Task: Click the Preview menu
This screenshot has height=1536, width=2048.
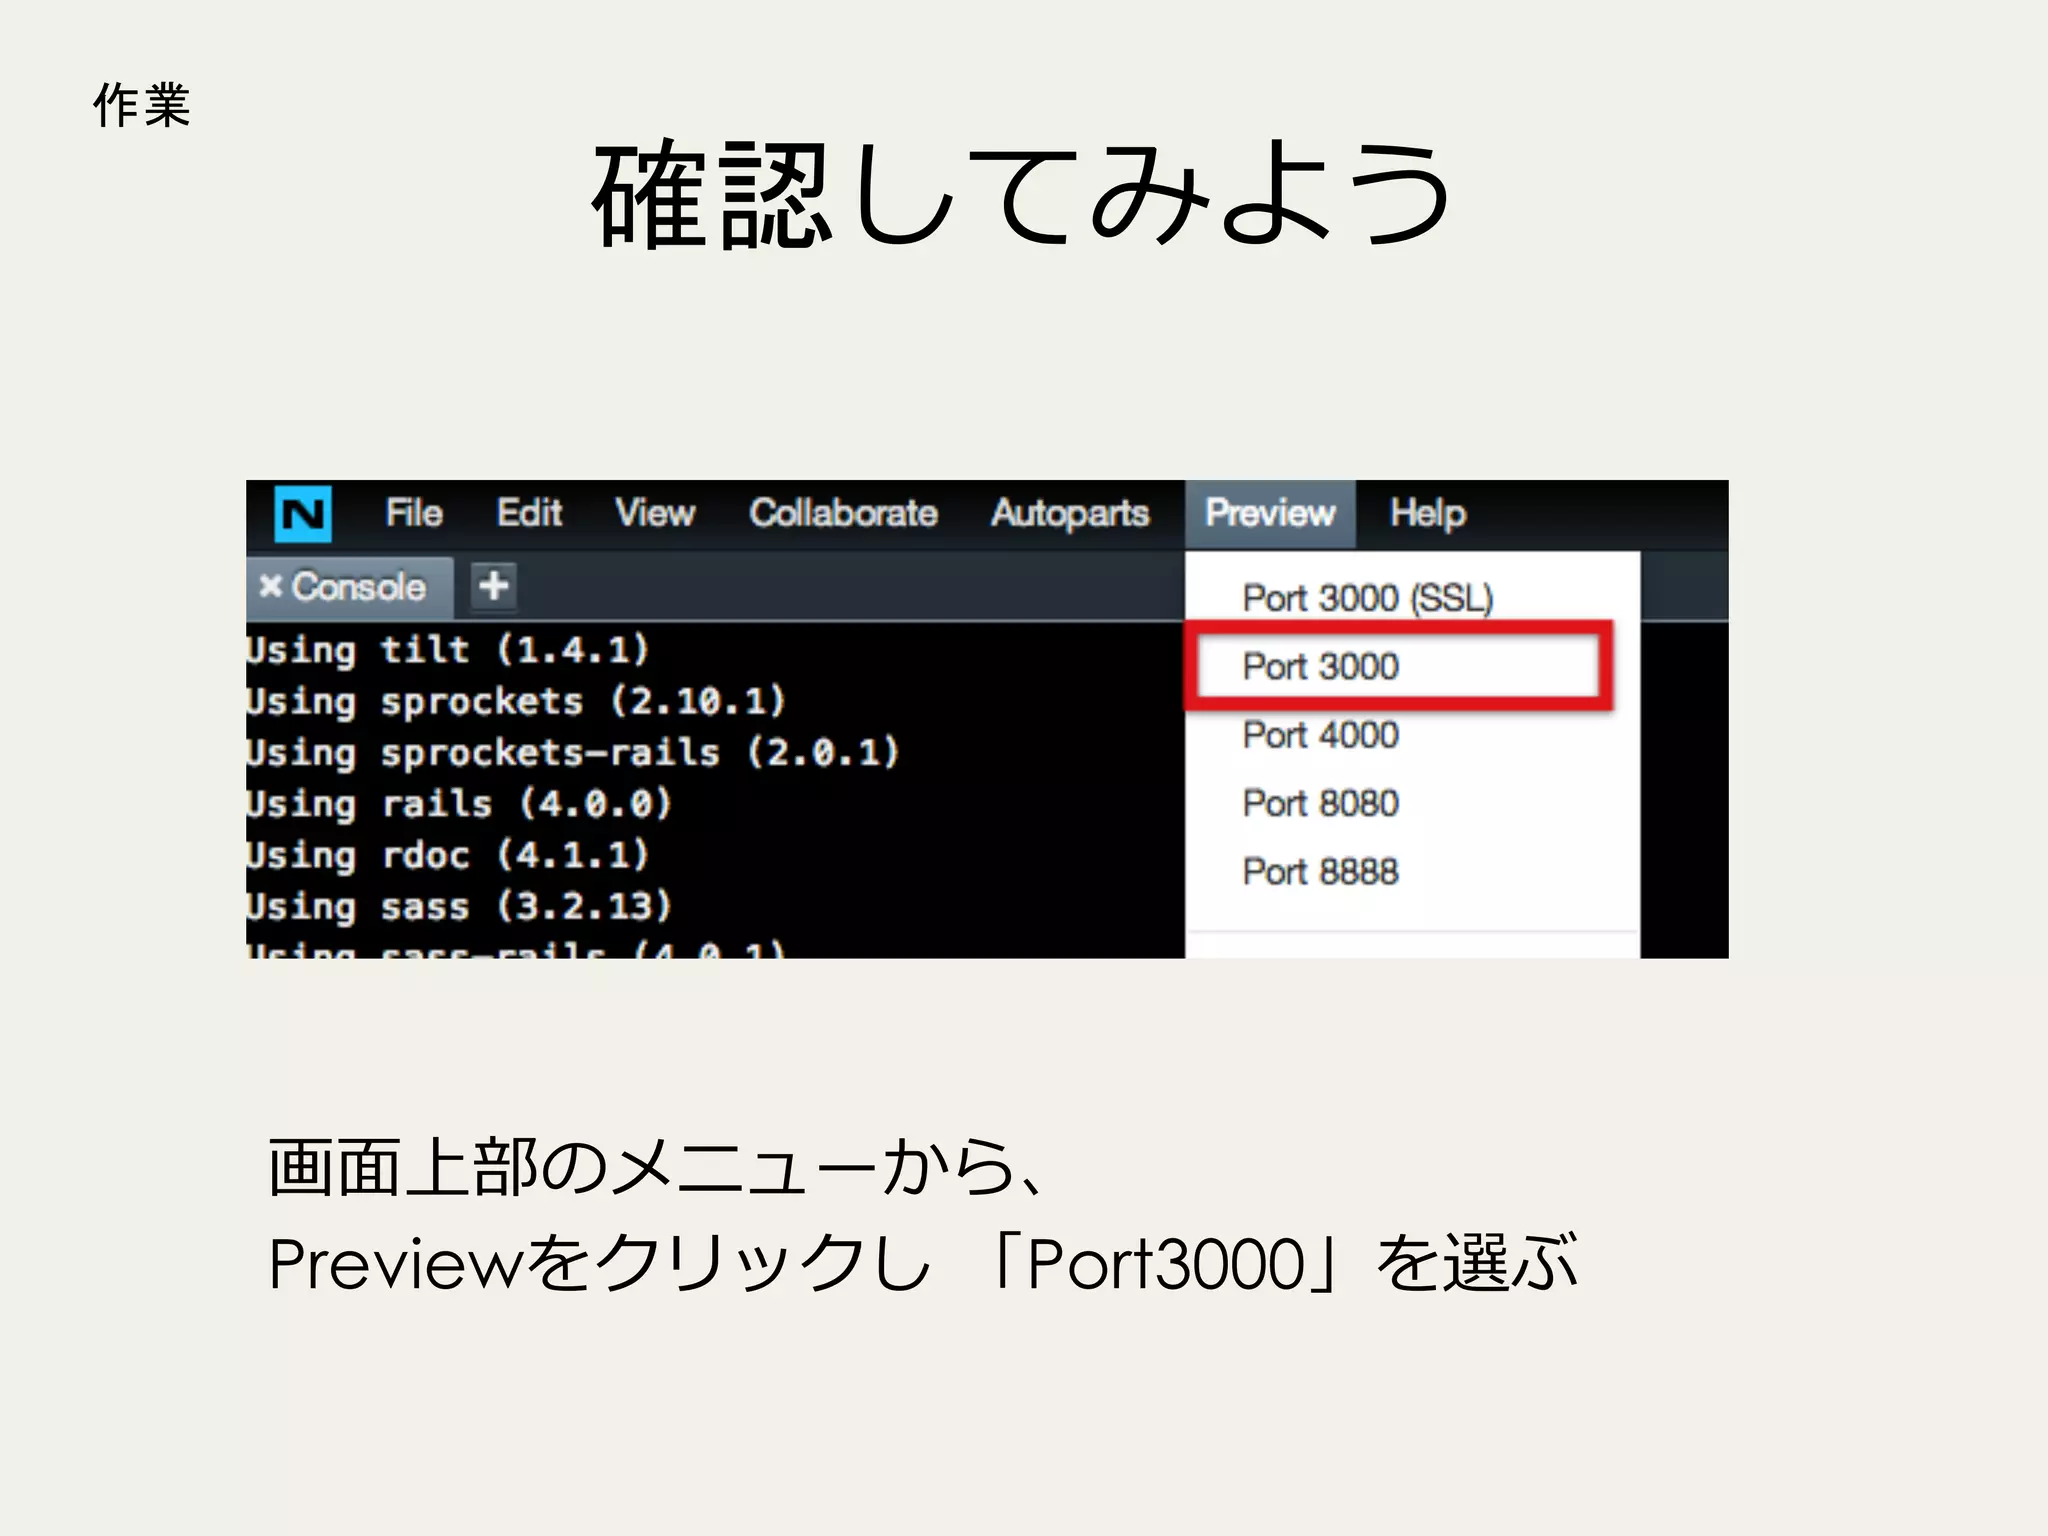Action: (1270, 514)
